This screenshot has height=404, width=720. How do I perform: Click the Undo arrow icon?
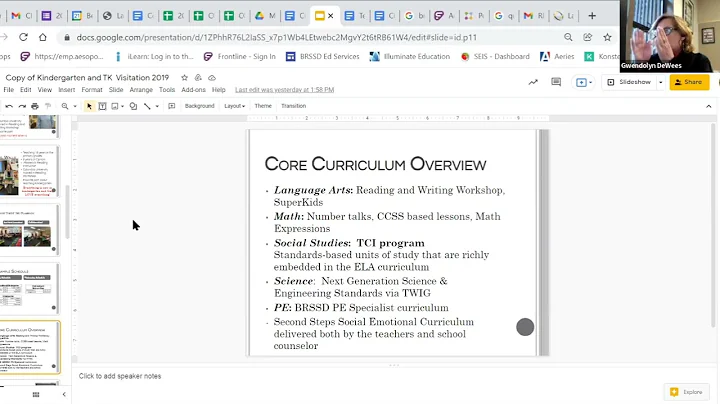click(x=9, y=106)
